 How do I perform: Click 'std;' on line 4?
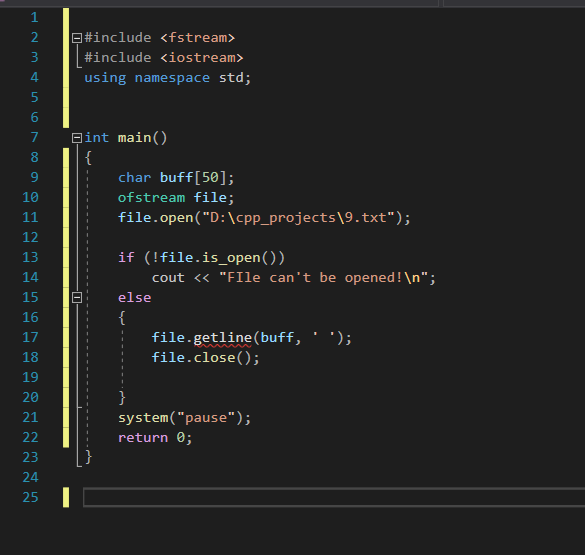click(x=235, y=78)
